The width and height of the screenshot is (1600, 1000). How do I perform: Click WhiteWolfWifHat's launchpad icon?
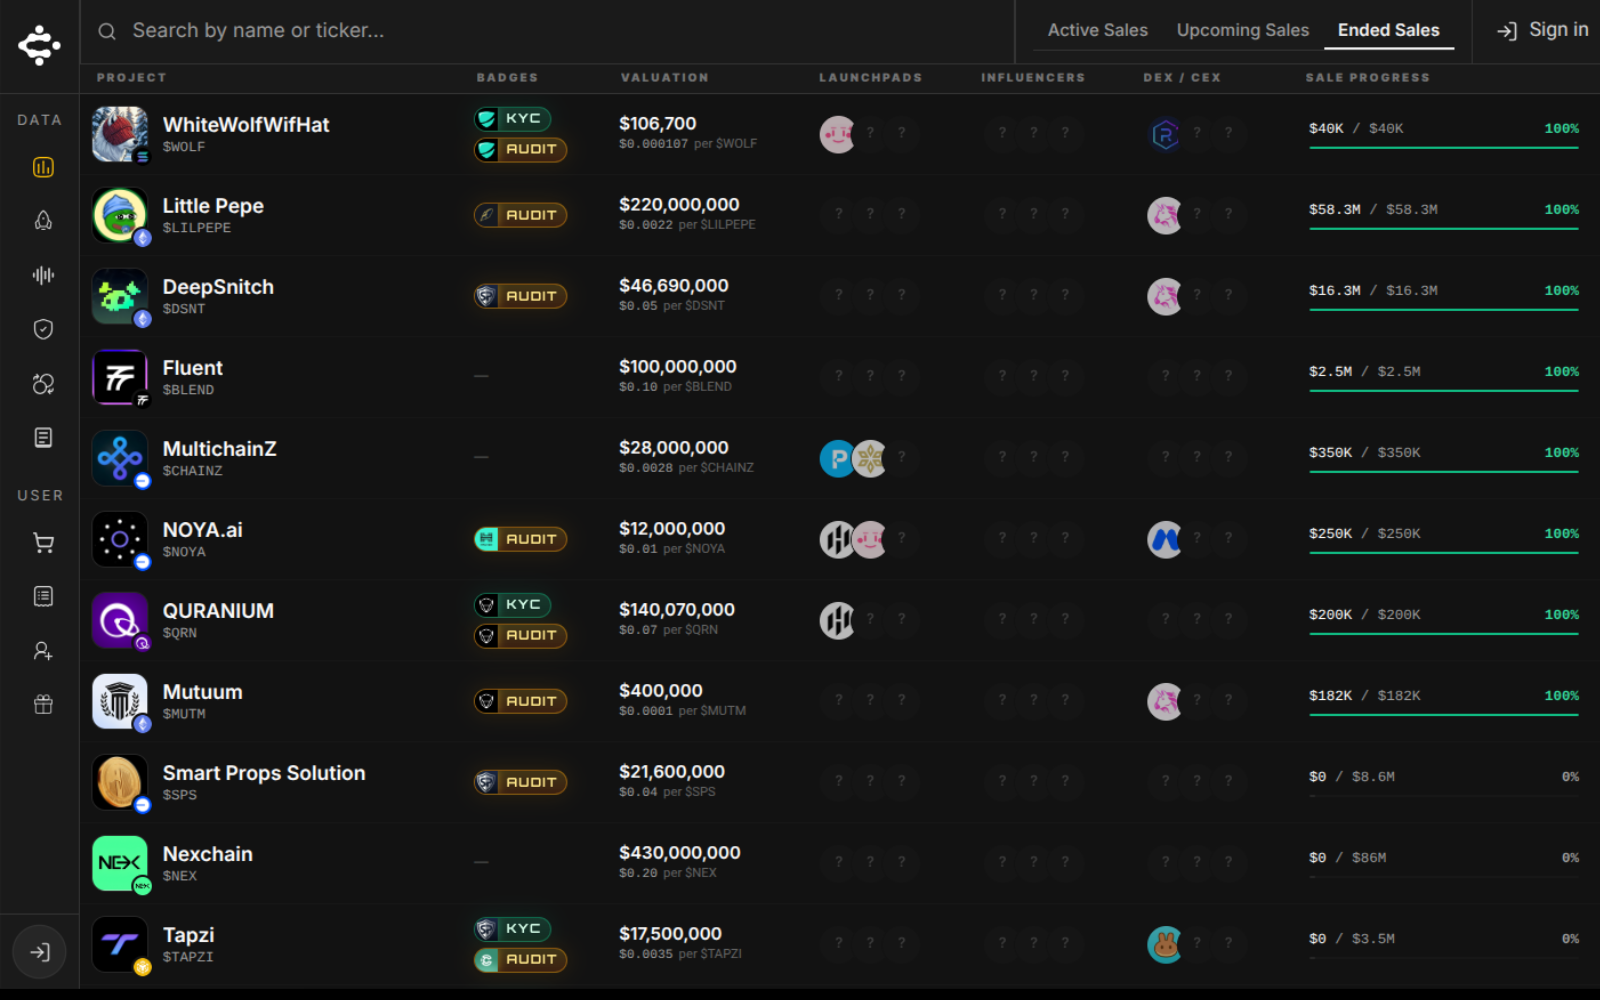click(837, 134)
